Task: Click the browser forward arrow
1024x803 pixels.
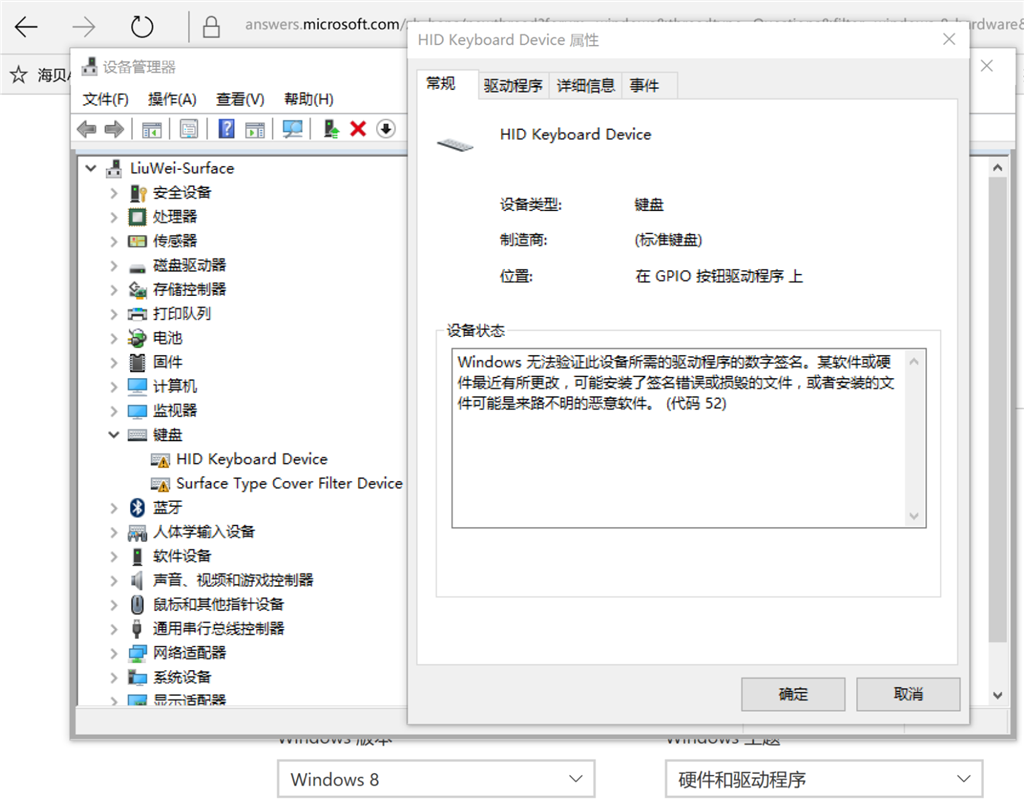Action: 84,27
